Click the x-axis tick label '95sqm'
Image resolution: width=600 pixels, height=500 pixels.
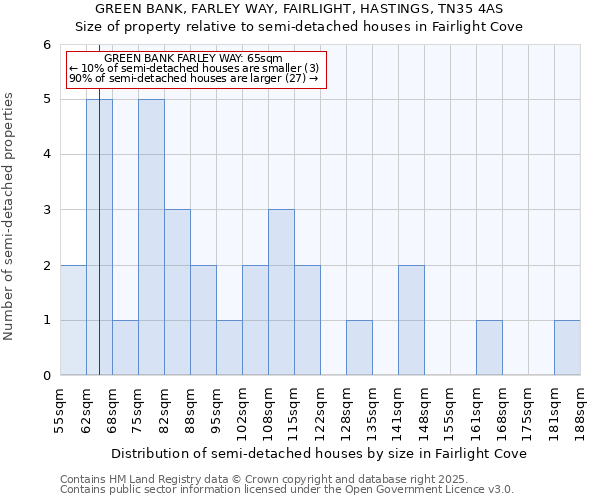click(x=215, y=411)
